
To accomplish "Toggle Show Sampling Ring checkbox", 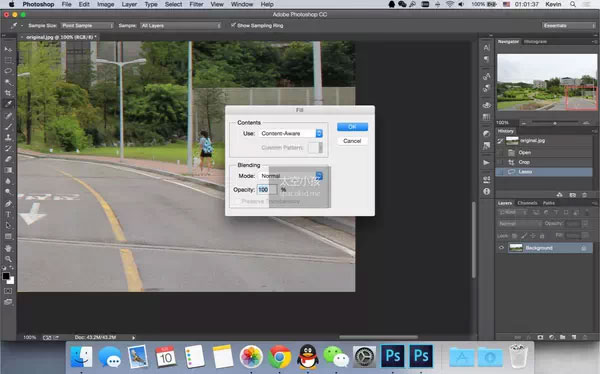I will pyautogui.click(x=233, y=25).
